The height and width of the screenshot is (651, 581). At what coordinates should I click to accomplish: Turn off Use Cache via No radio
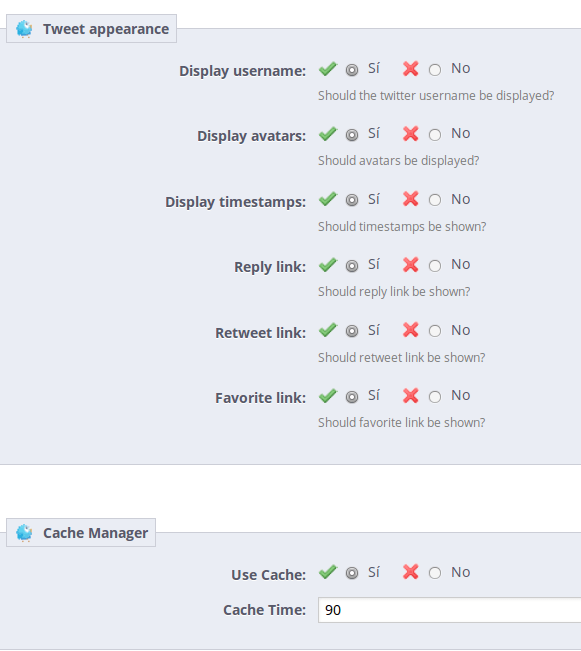(435, 573)
